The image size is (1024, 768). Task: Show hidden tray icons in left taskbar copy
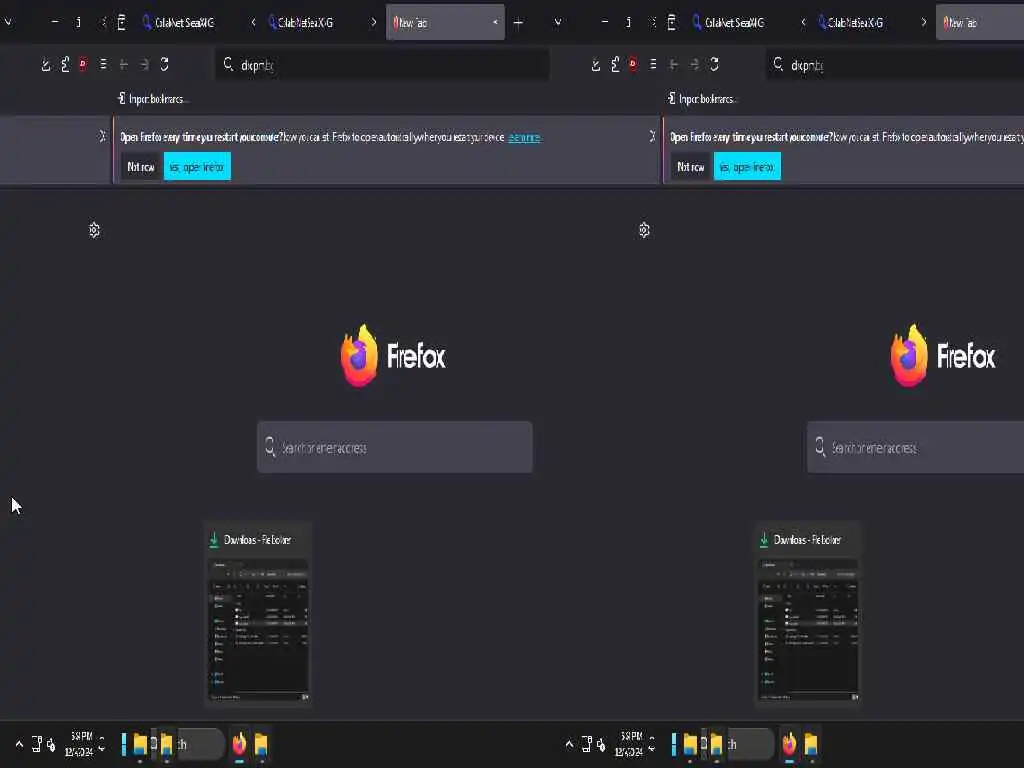point(19,744)
